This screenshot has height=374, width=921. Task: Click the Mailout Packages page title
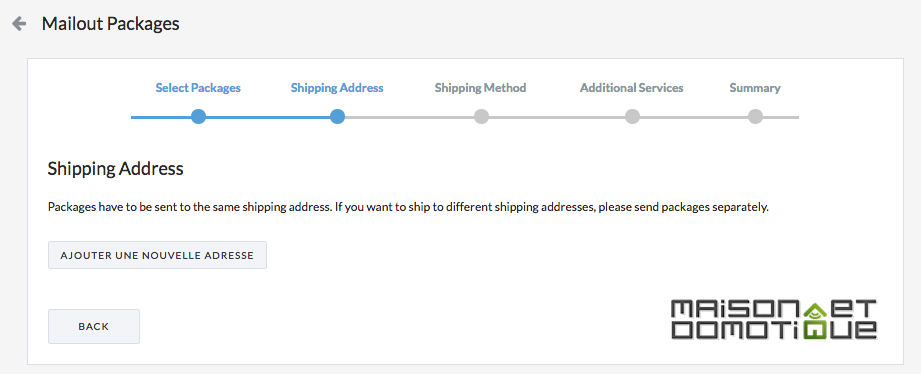110,24
